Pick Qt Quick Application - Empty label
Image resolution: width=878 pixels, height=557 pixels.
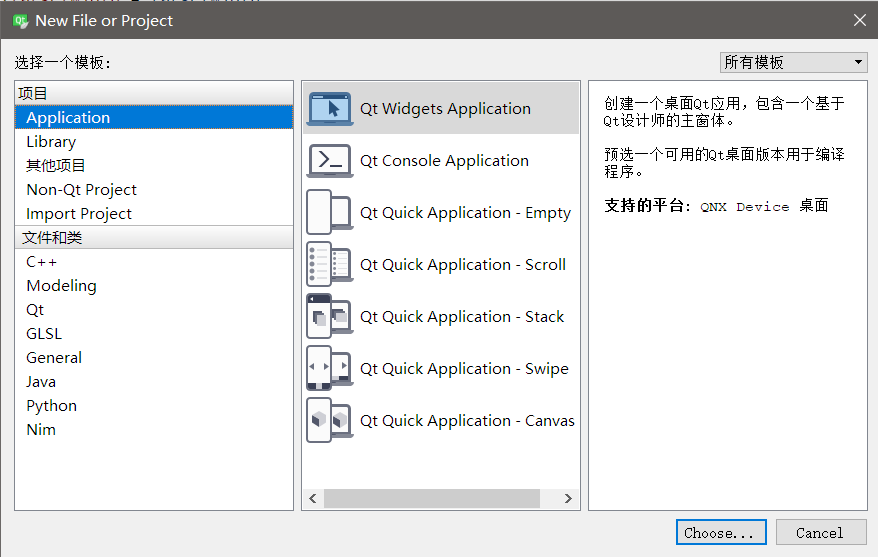(x=465, y=213)
